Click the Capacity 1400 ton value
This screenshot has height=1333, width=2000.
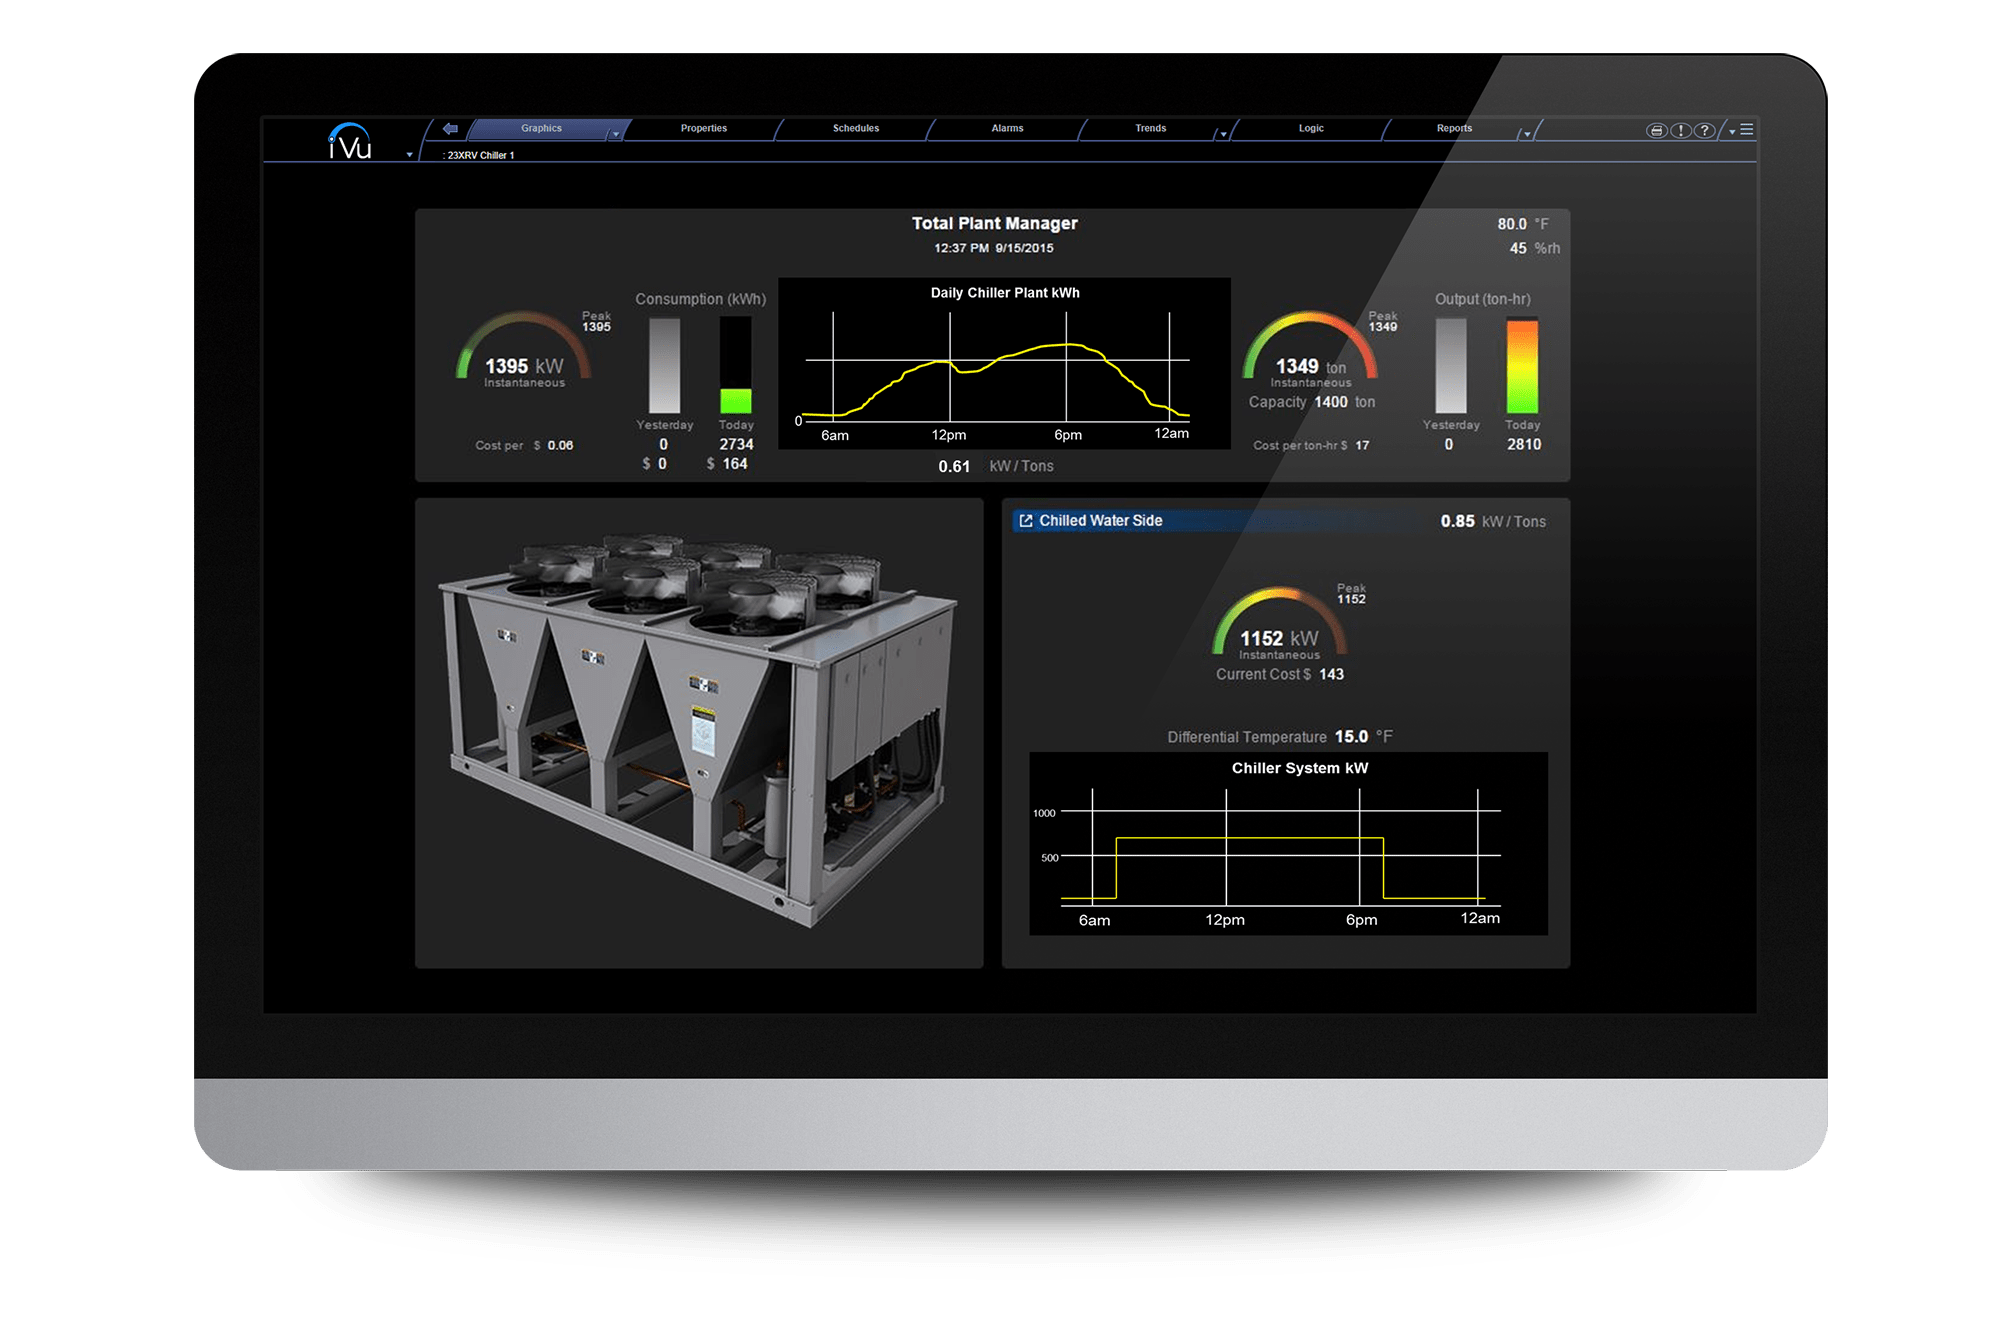pos(1311,402)
